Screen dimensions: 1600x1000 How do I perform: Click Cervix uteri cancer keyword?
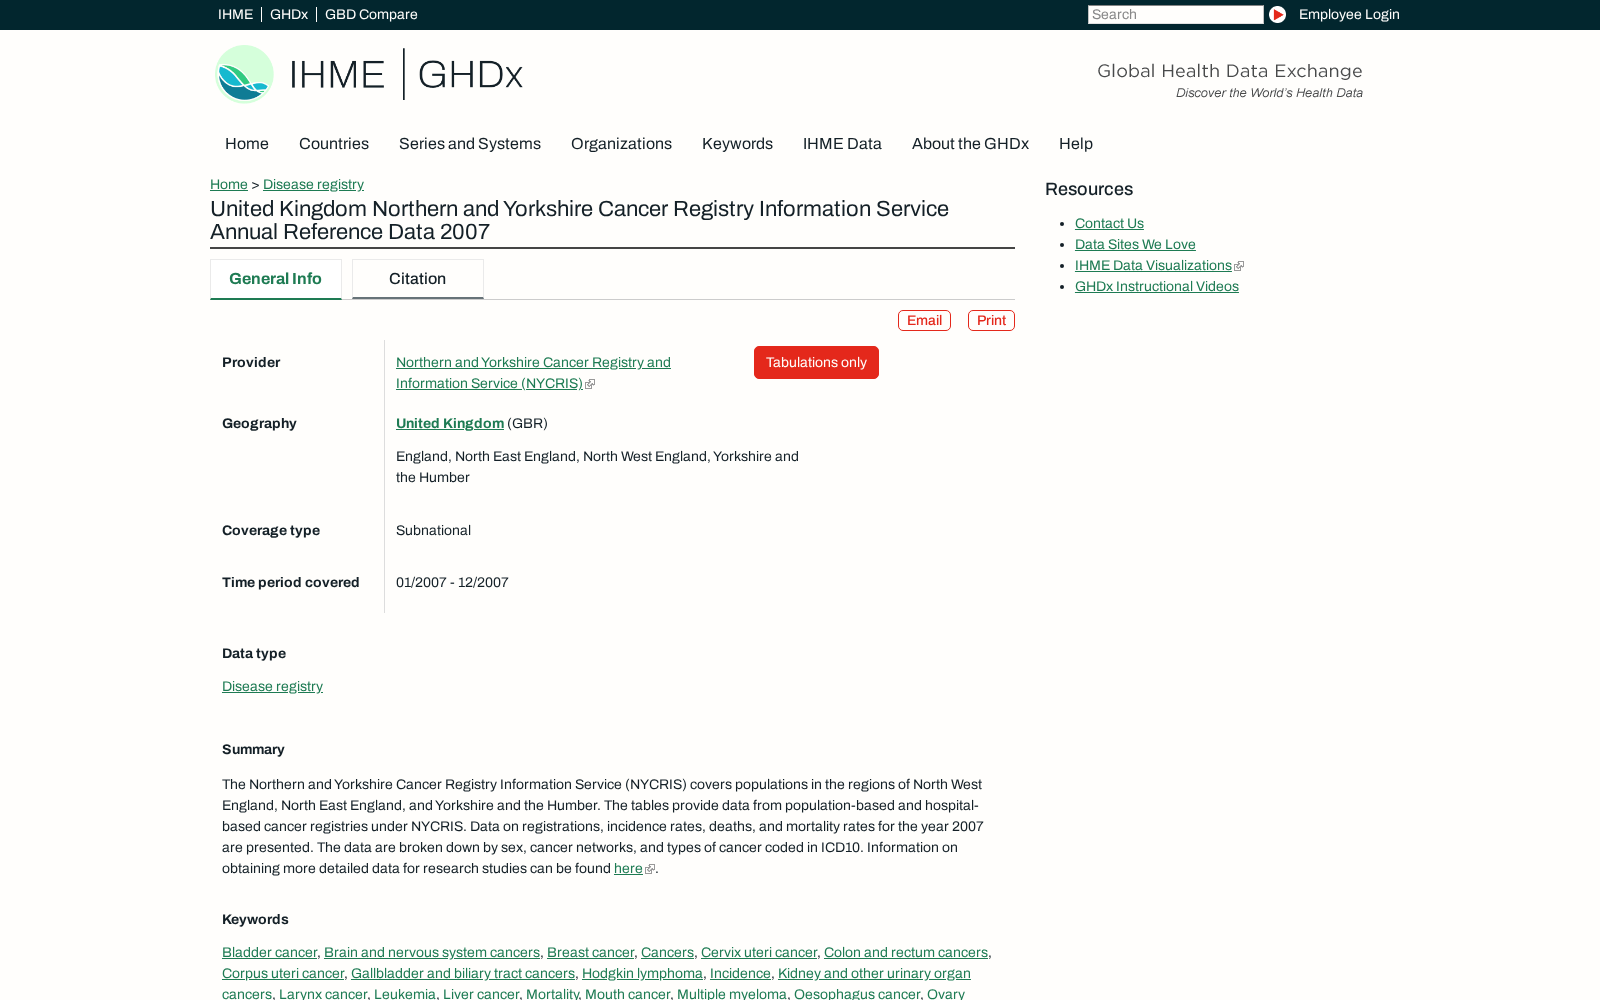[x=759, y=952]
